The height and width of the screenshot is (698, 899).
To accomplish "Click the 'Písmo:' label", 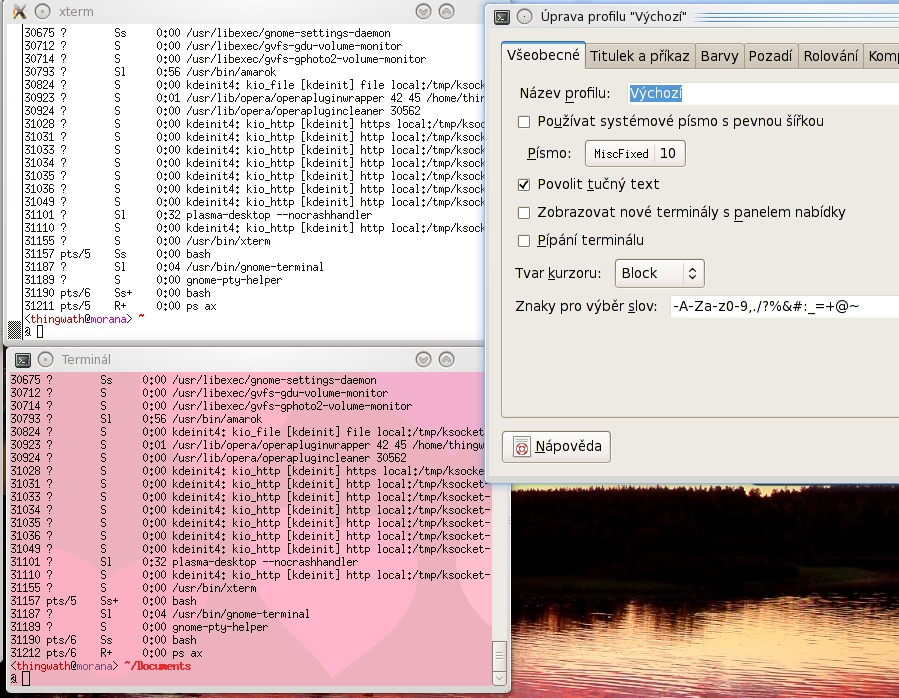I will [549, 154].
